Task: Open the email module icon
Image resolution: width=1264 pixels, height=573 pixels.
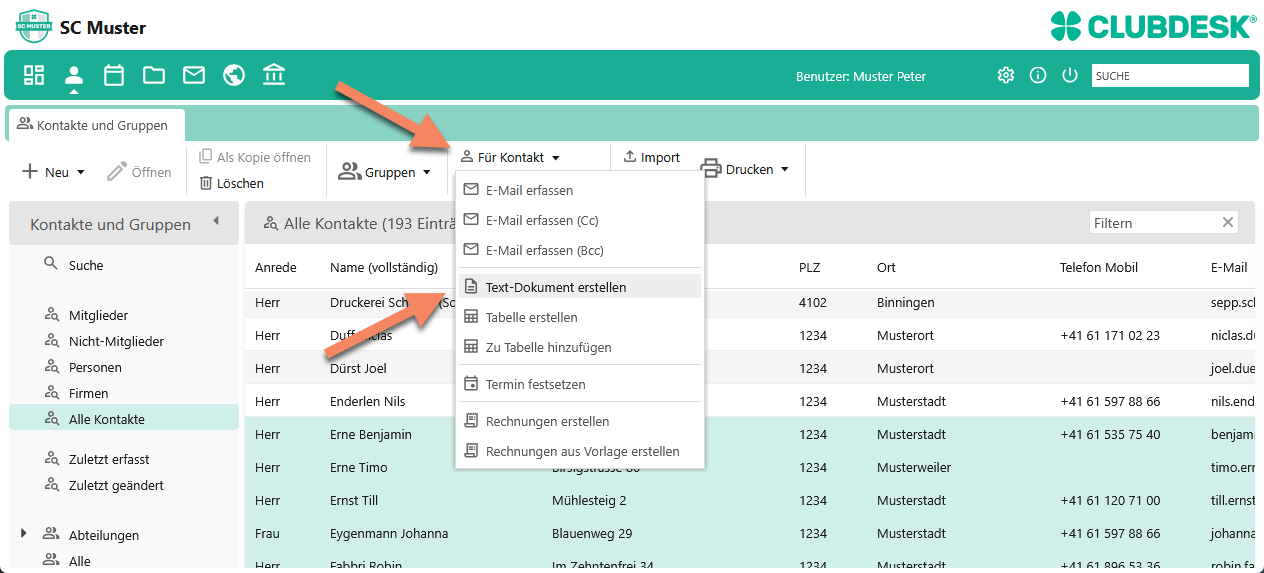Action: (x=194, y=75)
